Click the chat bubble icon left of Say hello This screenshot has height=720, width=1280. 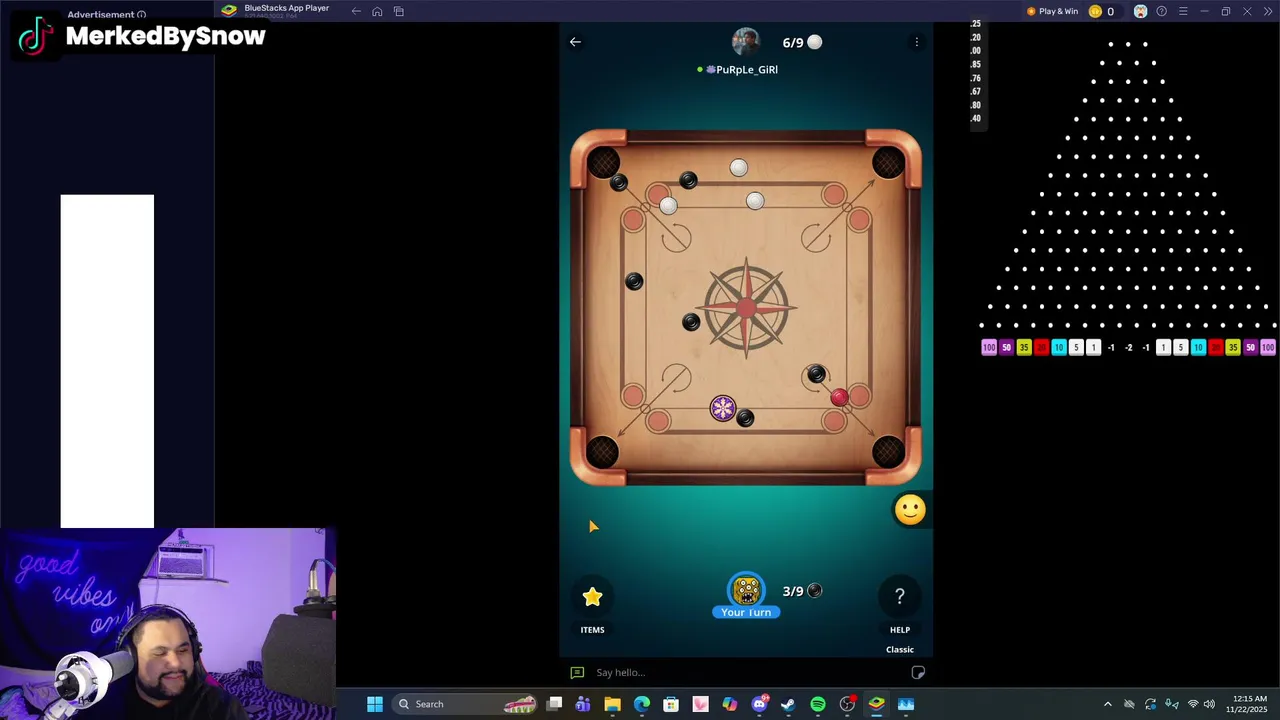[577, 673]
